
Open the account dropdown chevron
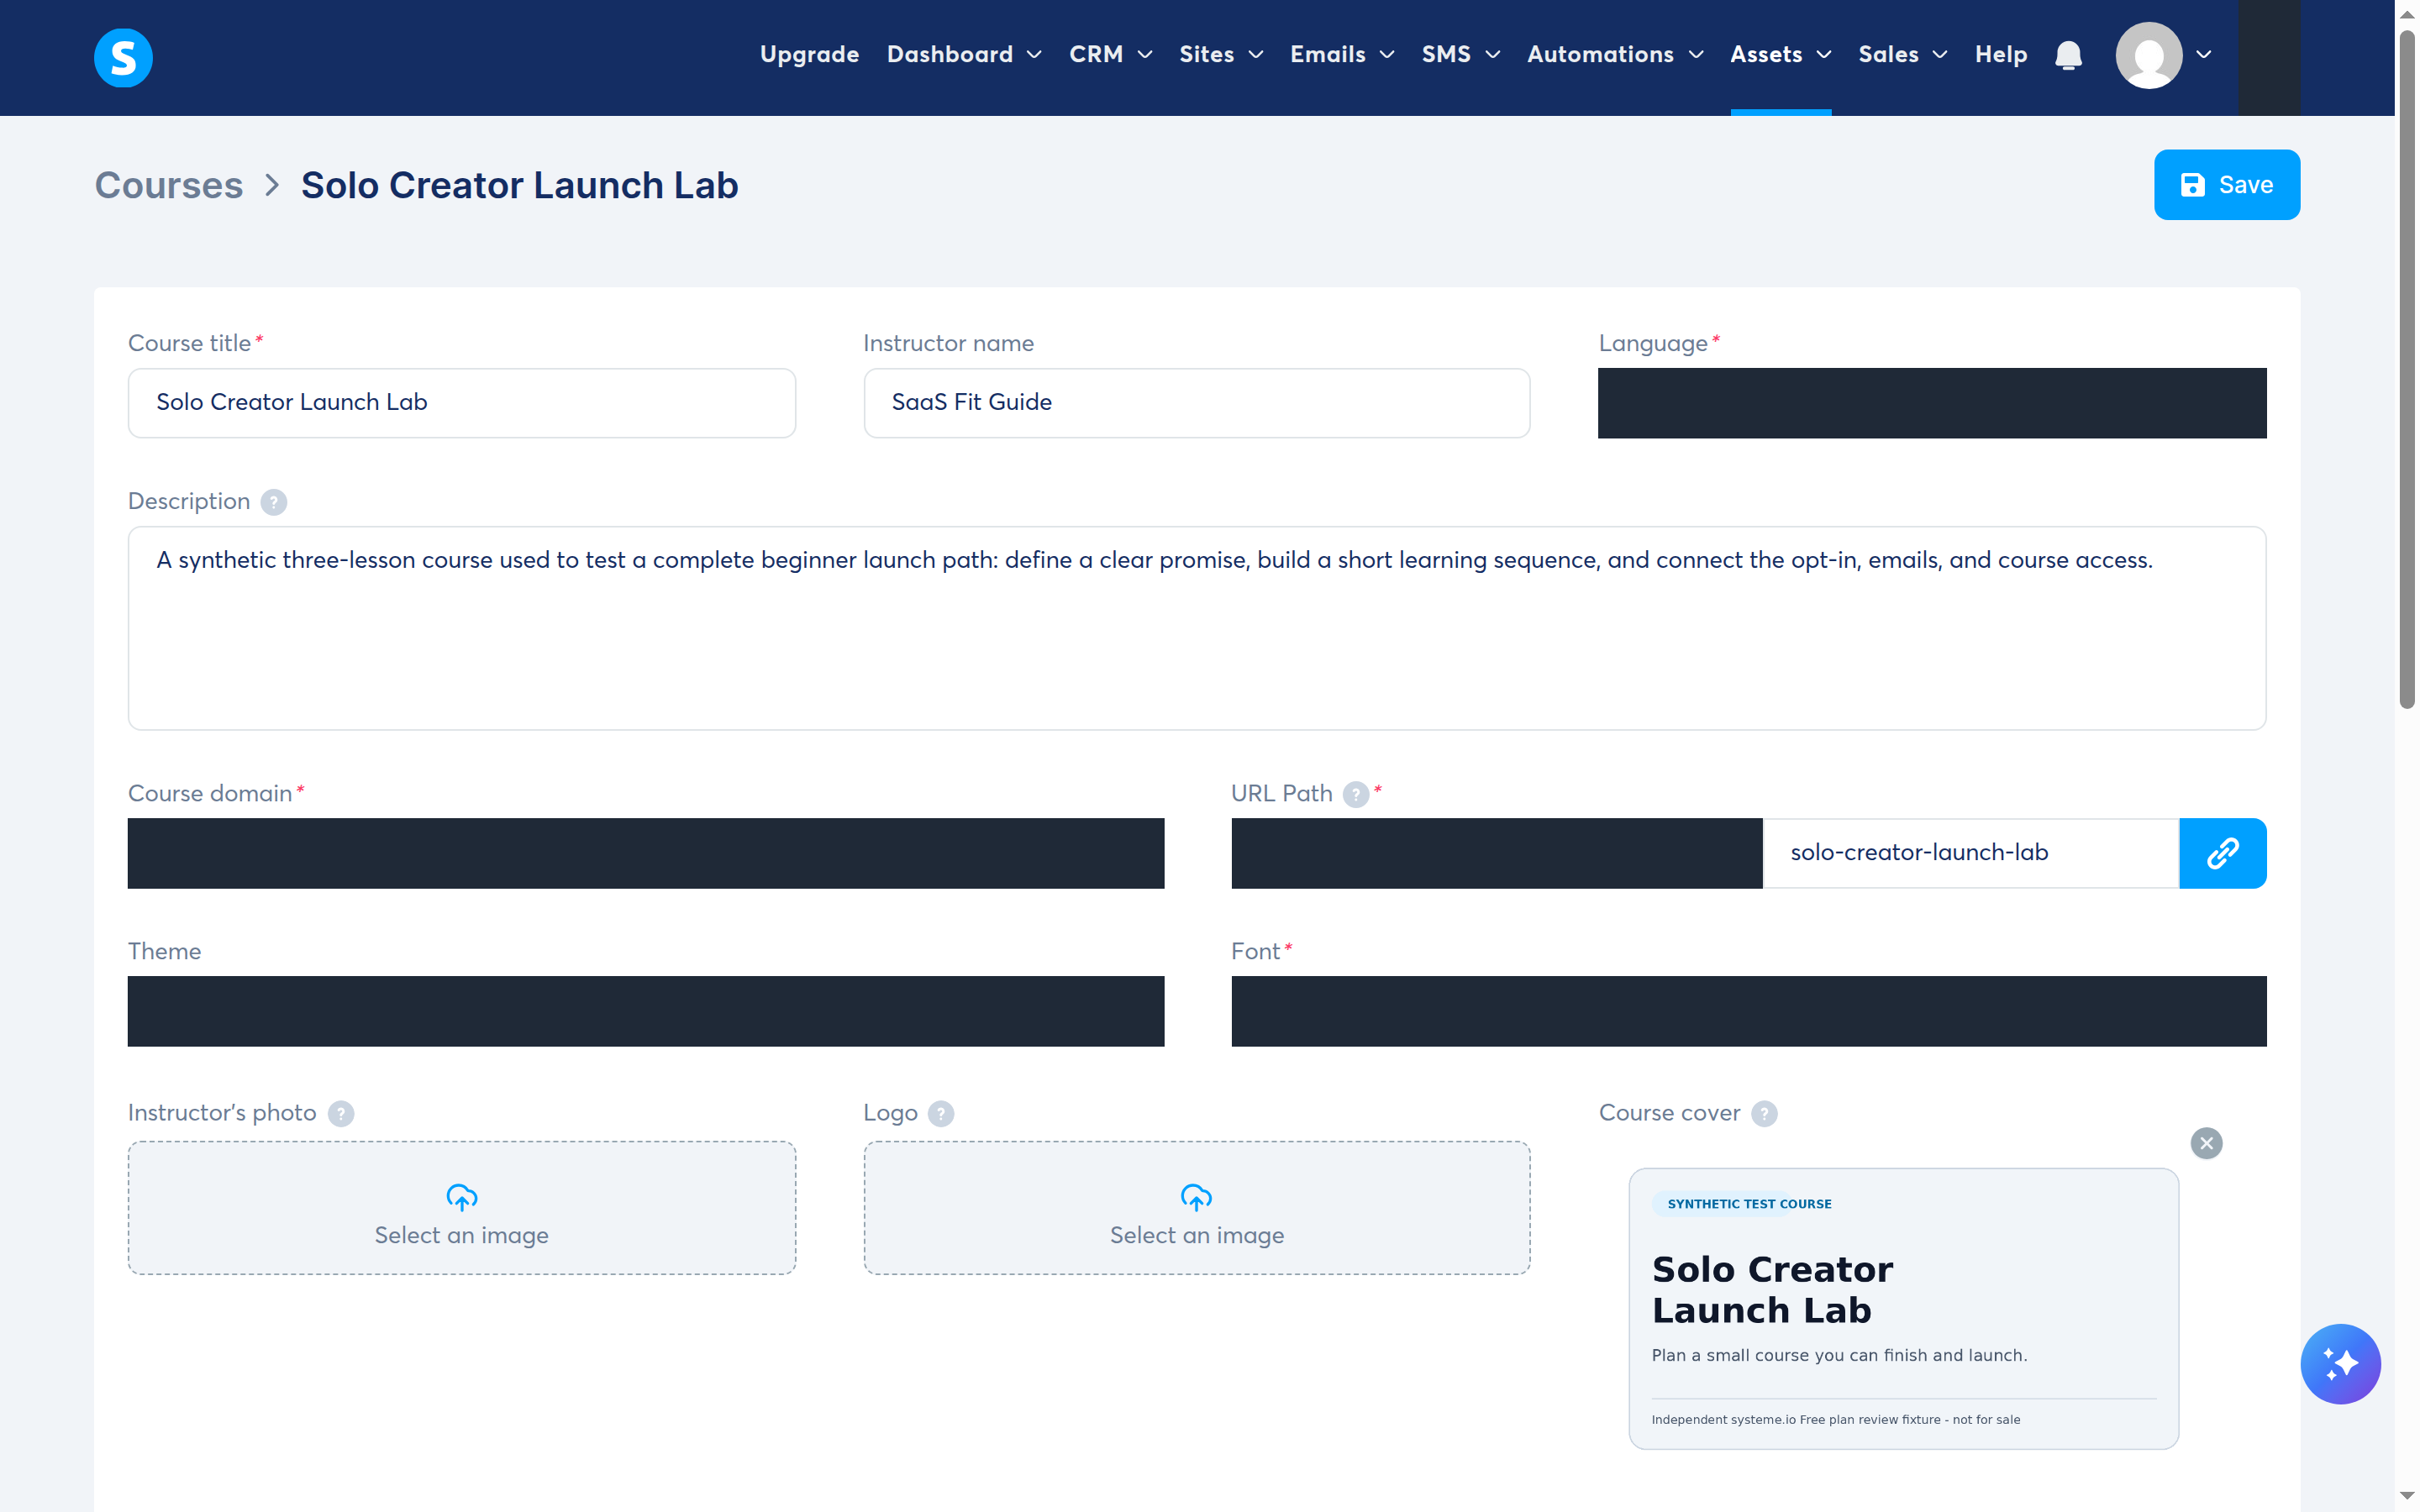point(2203,55)
